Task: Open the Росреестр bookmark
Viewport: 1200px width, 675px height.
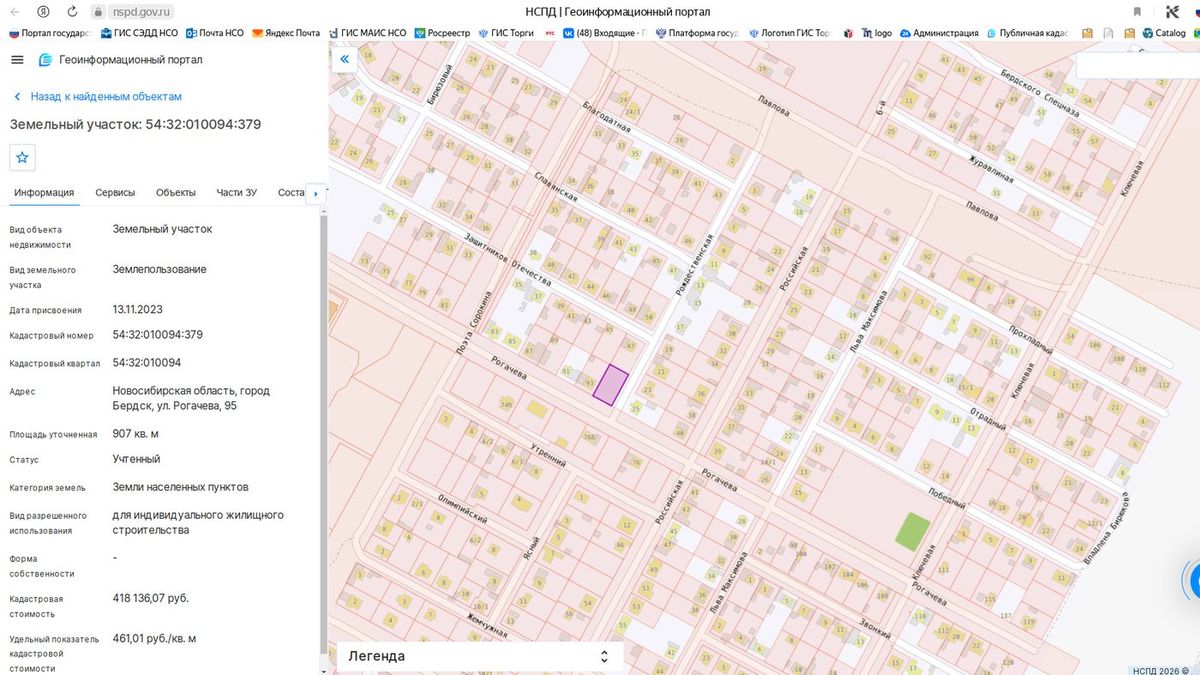Action: pos(442,33)
